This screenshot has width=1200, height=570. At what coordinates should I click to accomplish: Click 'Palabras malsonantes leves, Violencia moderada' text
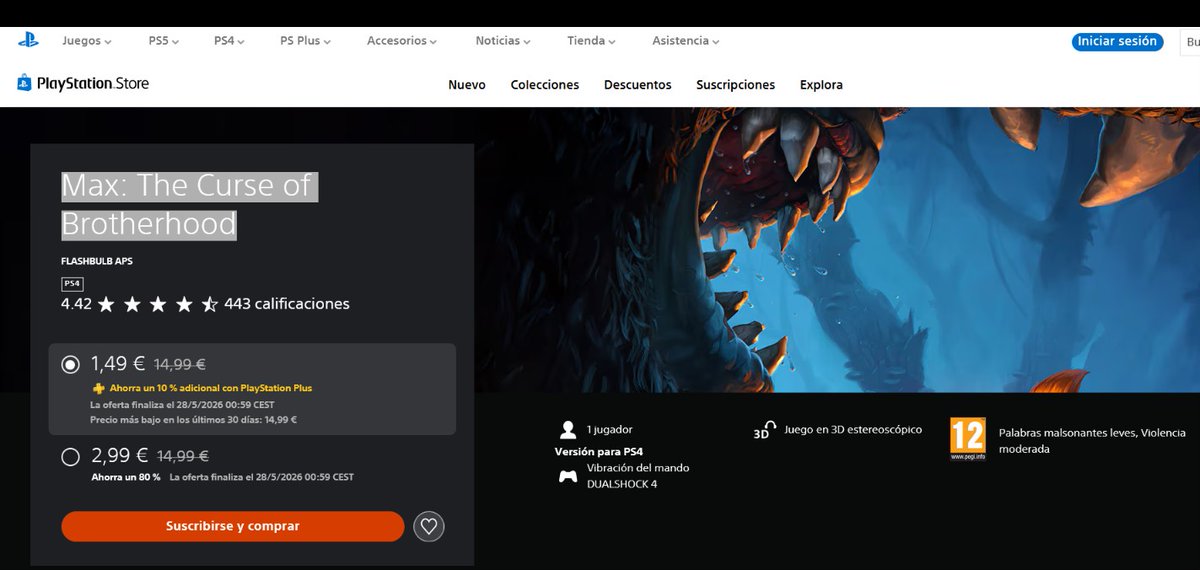[1092, 441]
